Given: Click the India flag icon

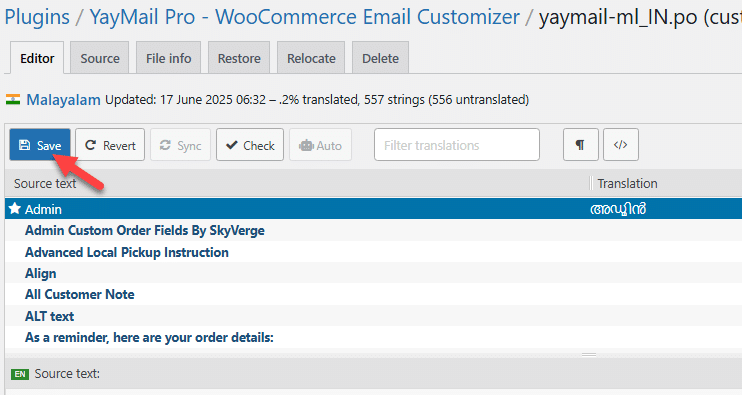Looking at the screenshot, I should pyautogui.click(x=13, y=99).
